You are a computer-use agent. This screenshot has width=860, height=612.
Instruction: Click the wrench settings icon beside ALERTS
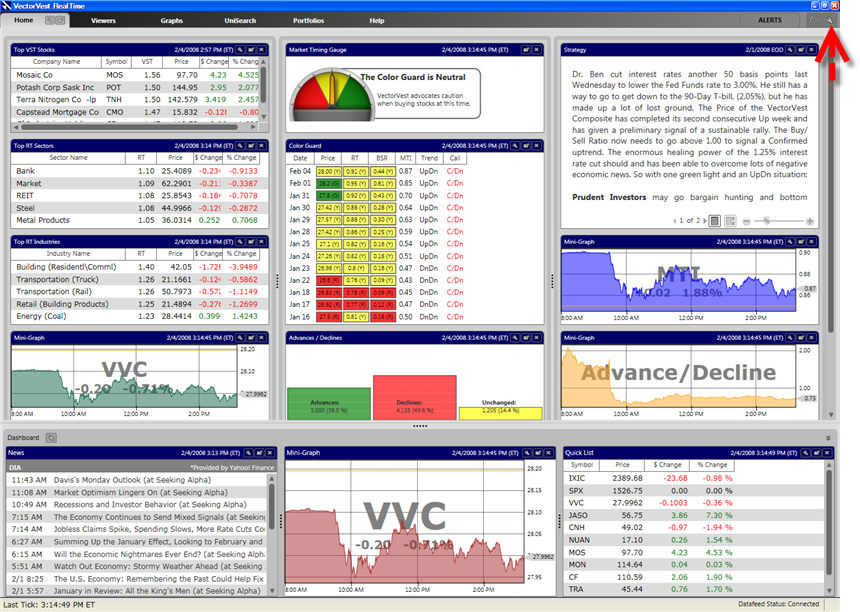coord(829,20)
